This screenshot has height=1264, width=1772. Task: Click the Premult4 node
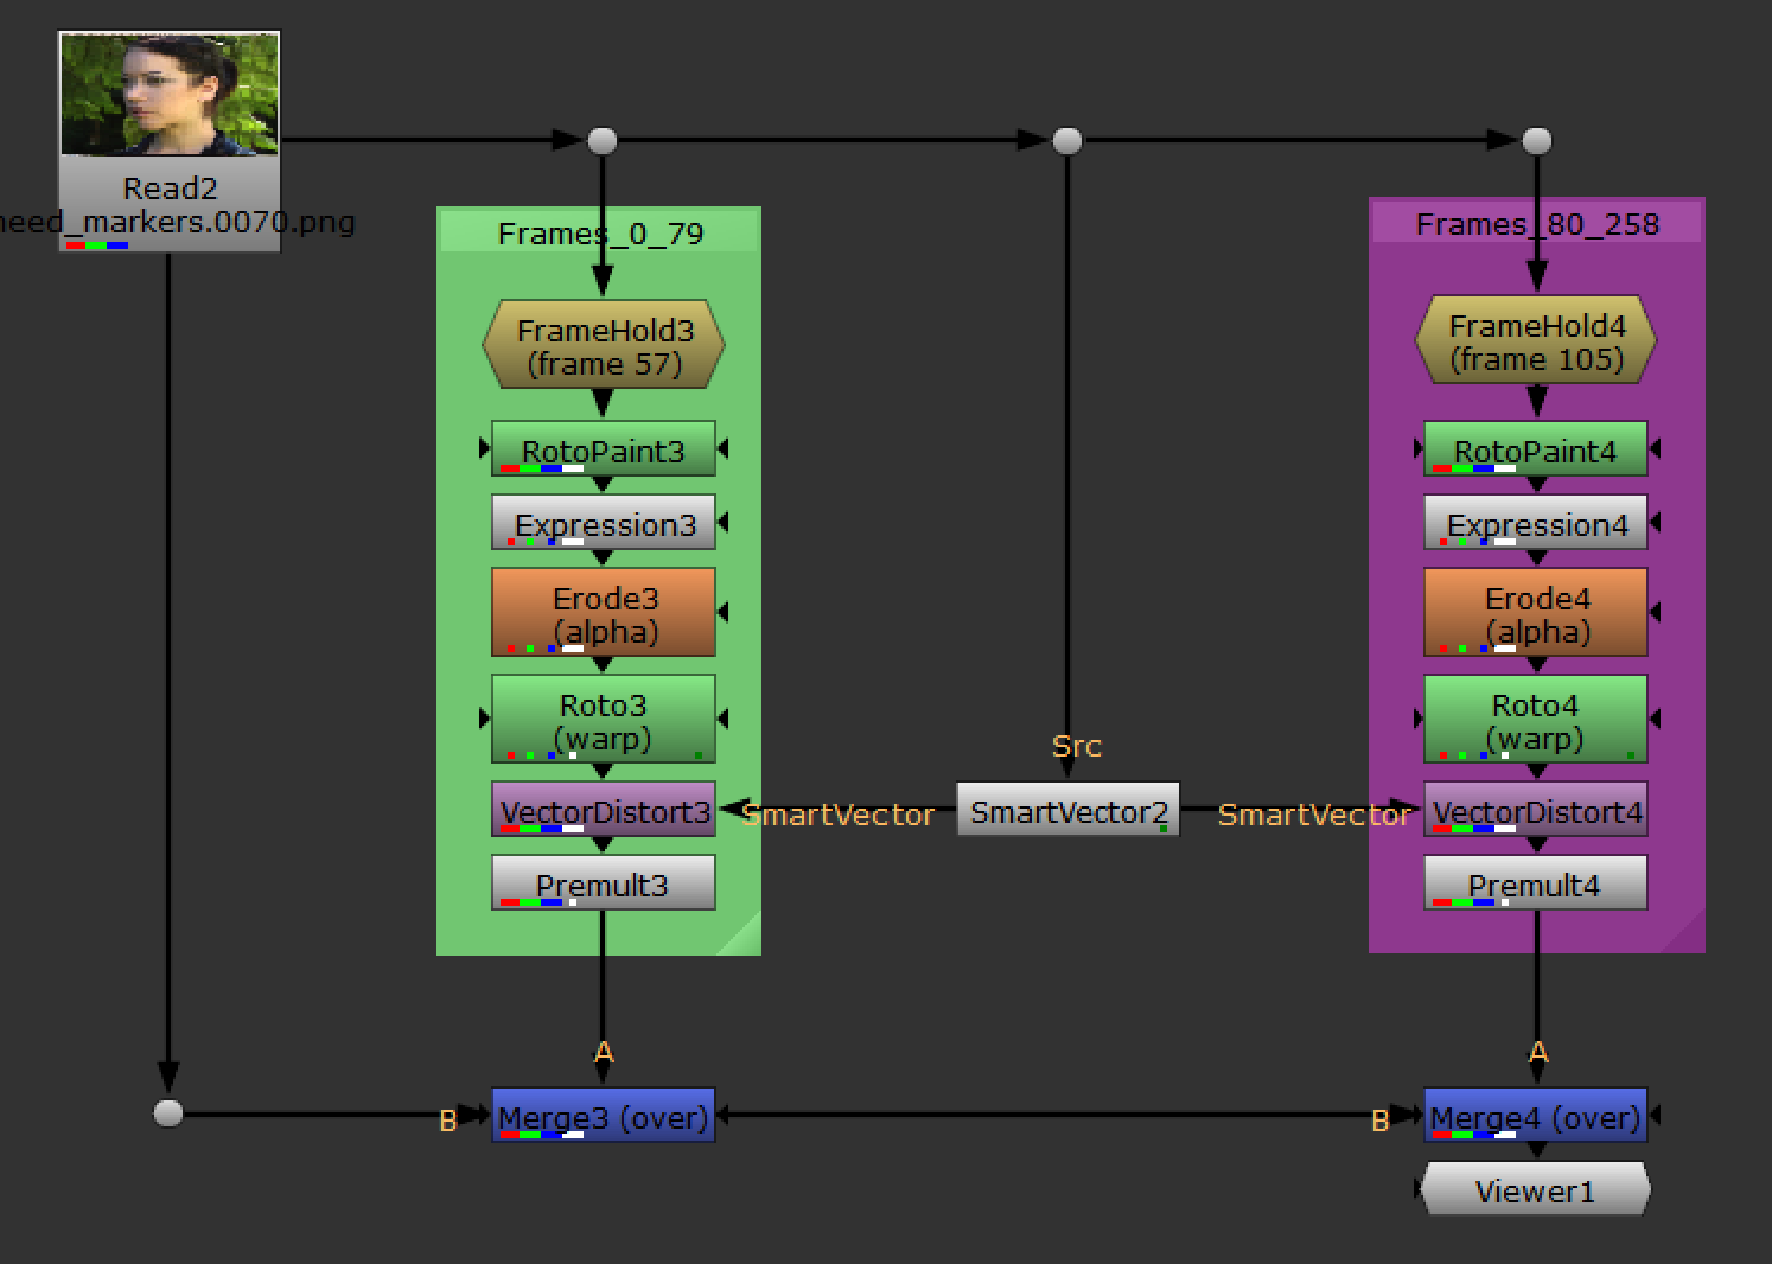pyautogui.click(x=1535, y=883)
